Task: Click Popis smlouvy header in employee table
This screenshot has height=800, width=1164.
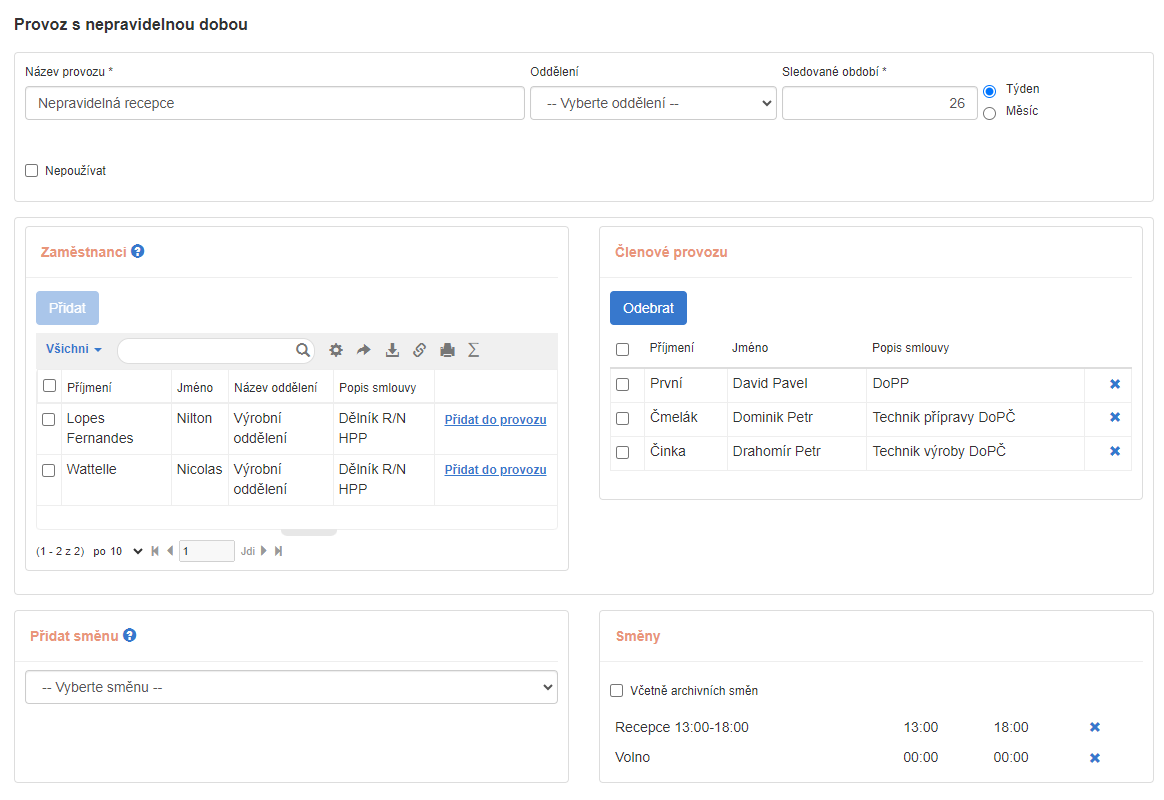Action: [377, 387]
